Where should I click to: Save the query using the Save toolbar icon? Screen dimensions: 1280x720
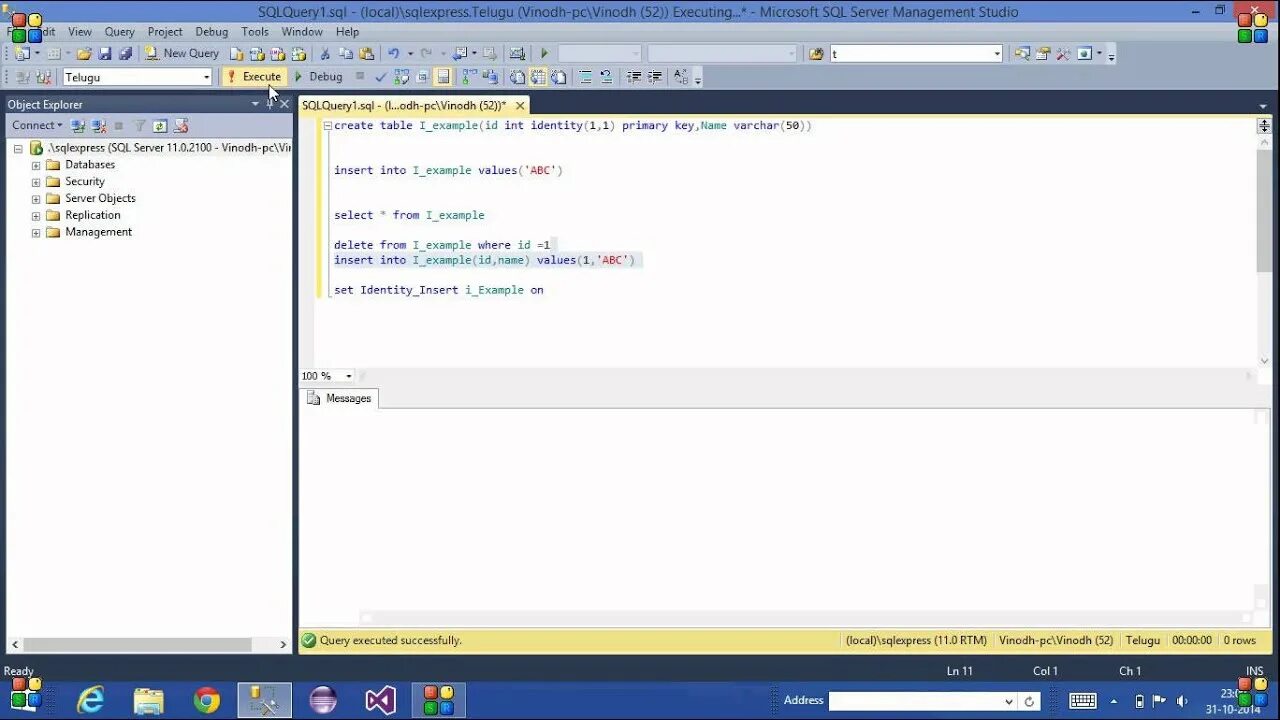click(105, 53)
